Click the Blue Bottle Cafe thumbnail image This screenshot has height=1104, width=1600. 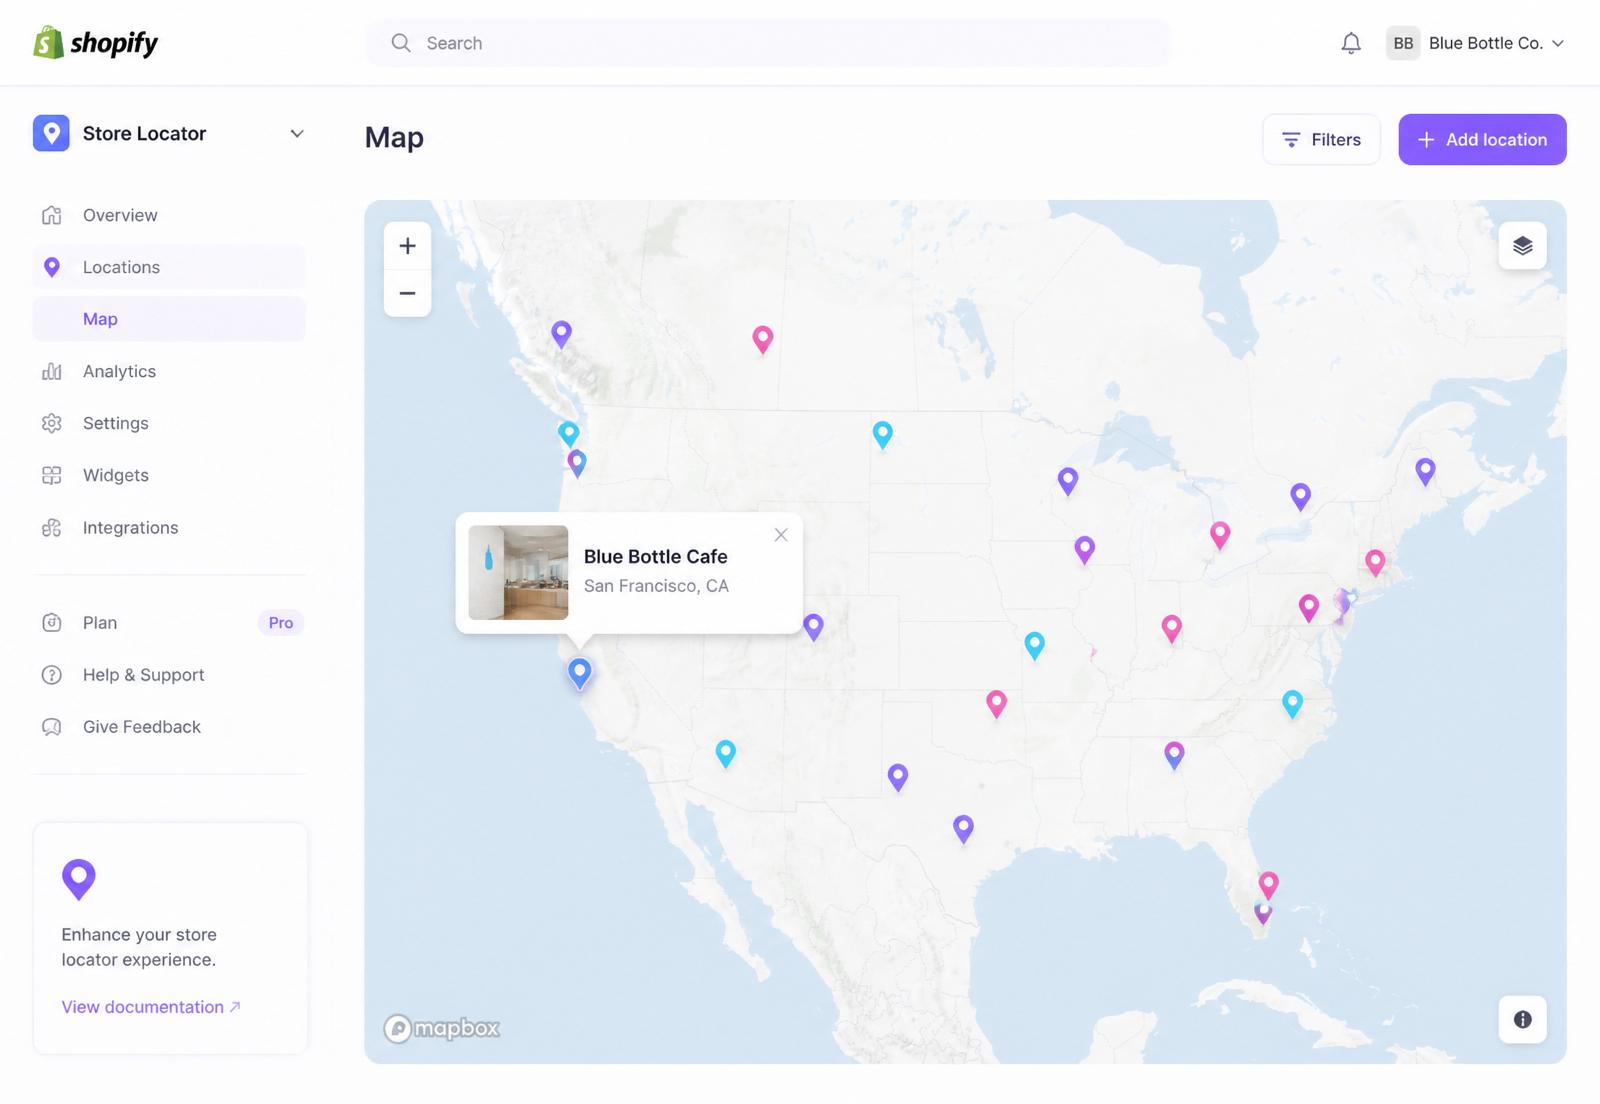[518, 573]
